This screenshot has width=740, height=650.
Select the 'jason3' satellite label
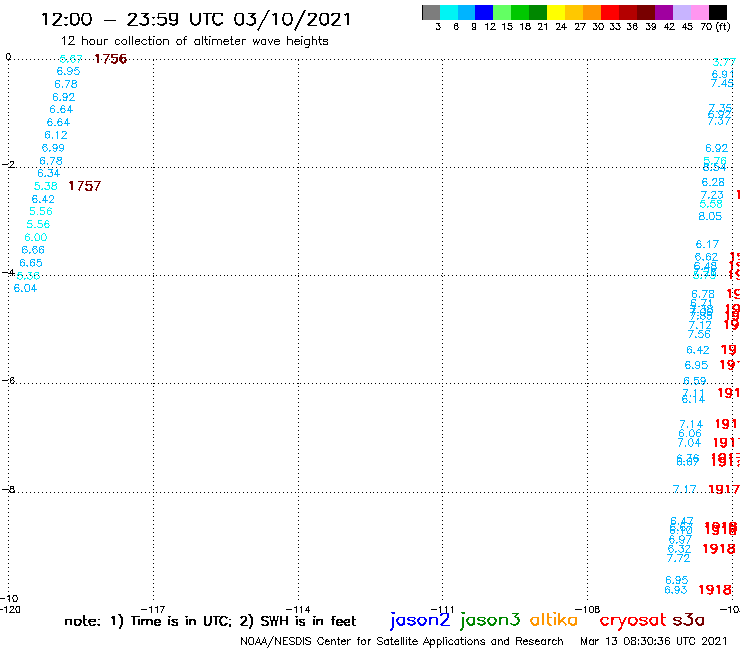pos(490,620)
